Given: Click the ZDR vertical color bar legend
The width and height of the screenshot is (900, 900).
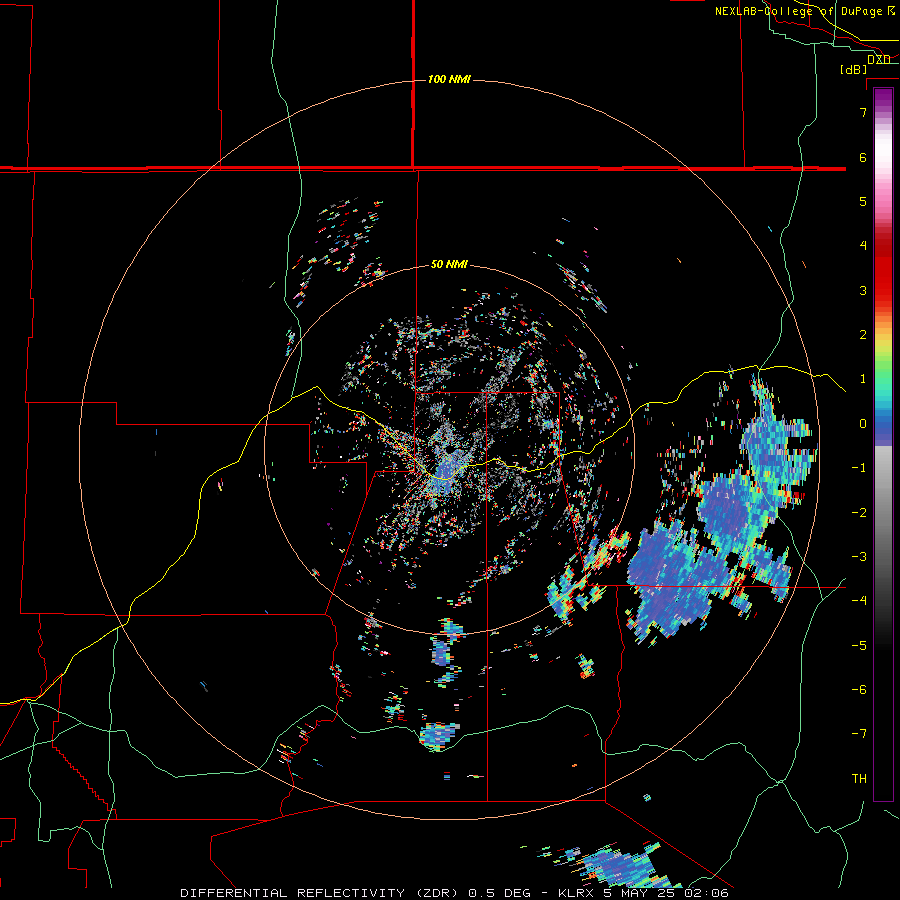Looking at the screenshot, I should point(883,444).
